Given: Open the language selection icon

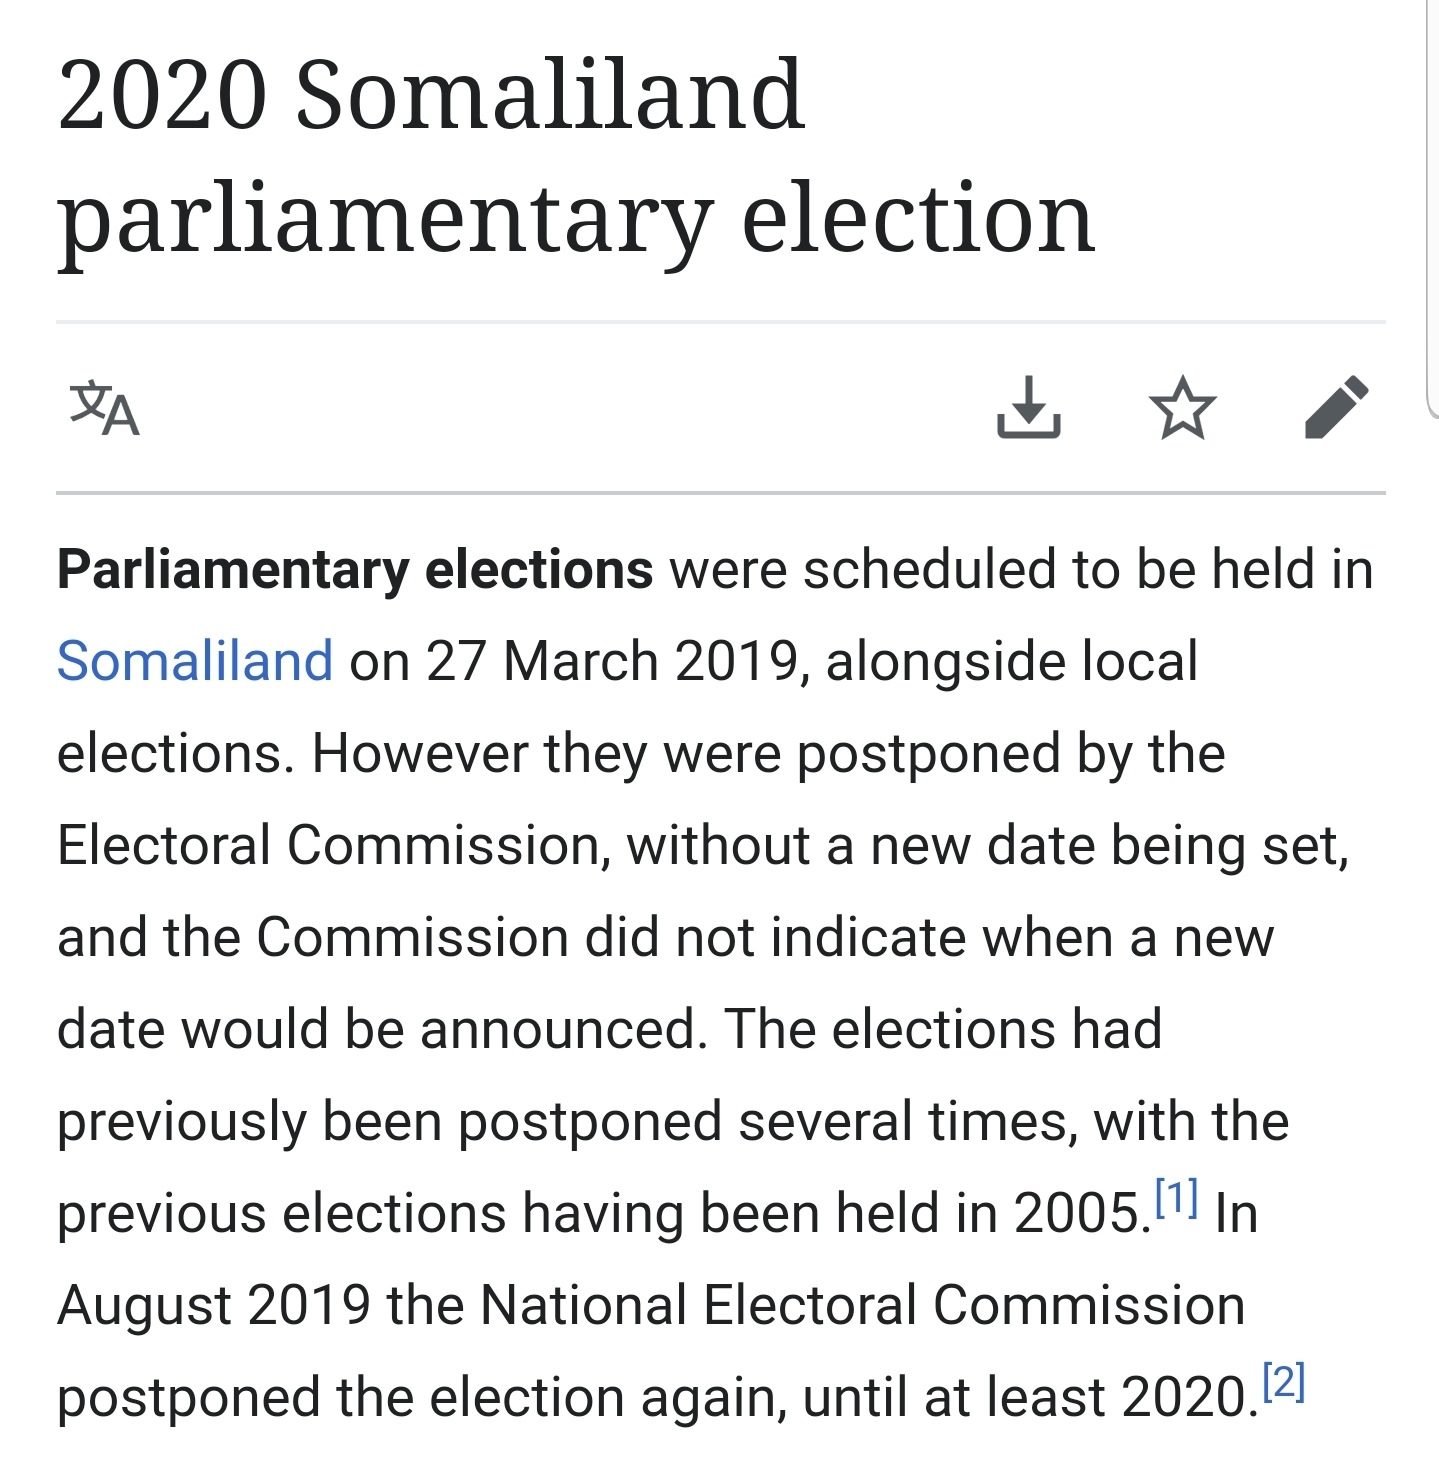Looking at the screenshot, I should click(104, 408).
